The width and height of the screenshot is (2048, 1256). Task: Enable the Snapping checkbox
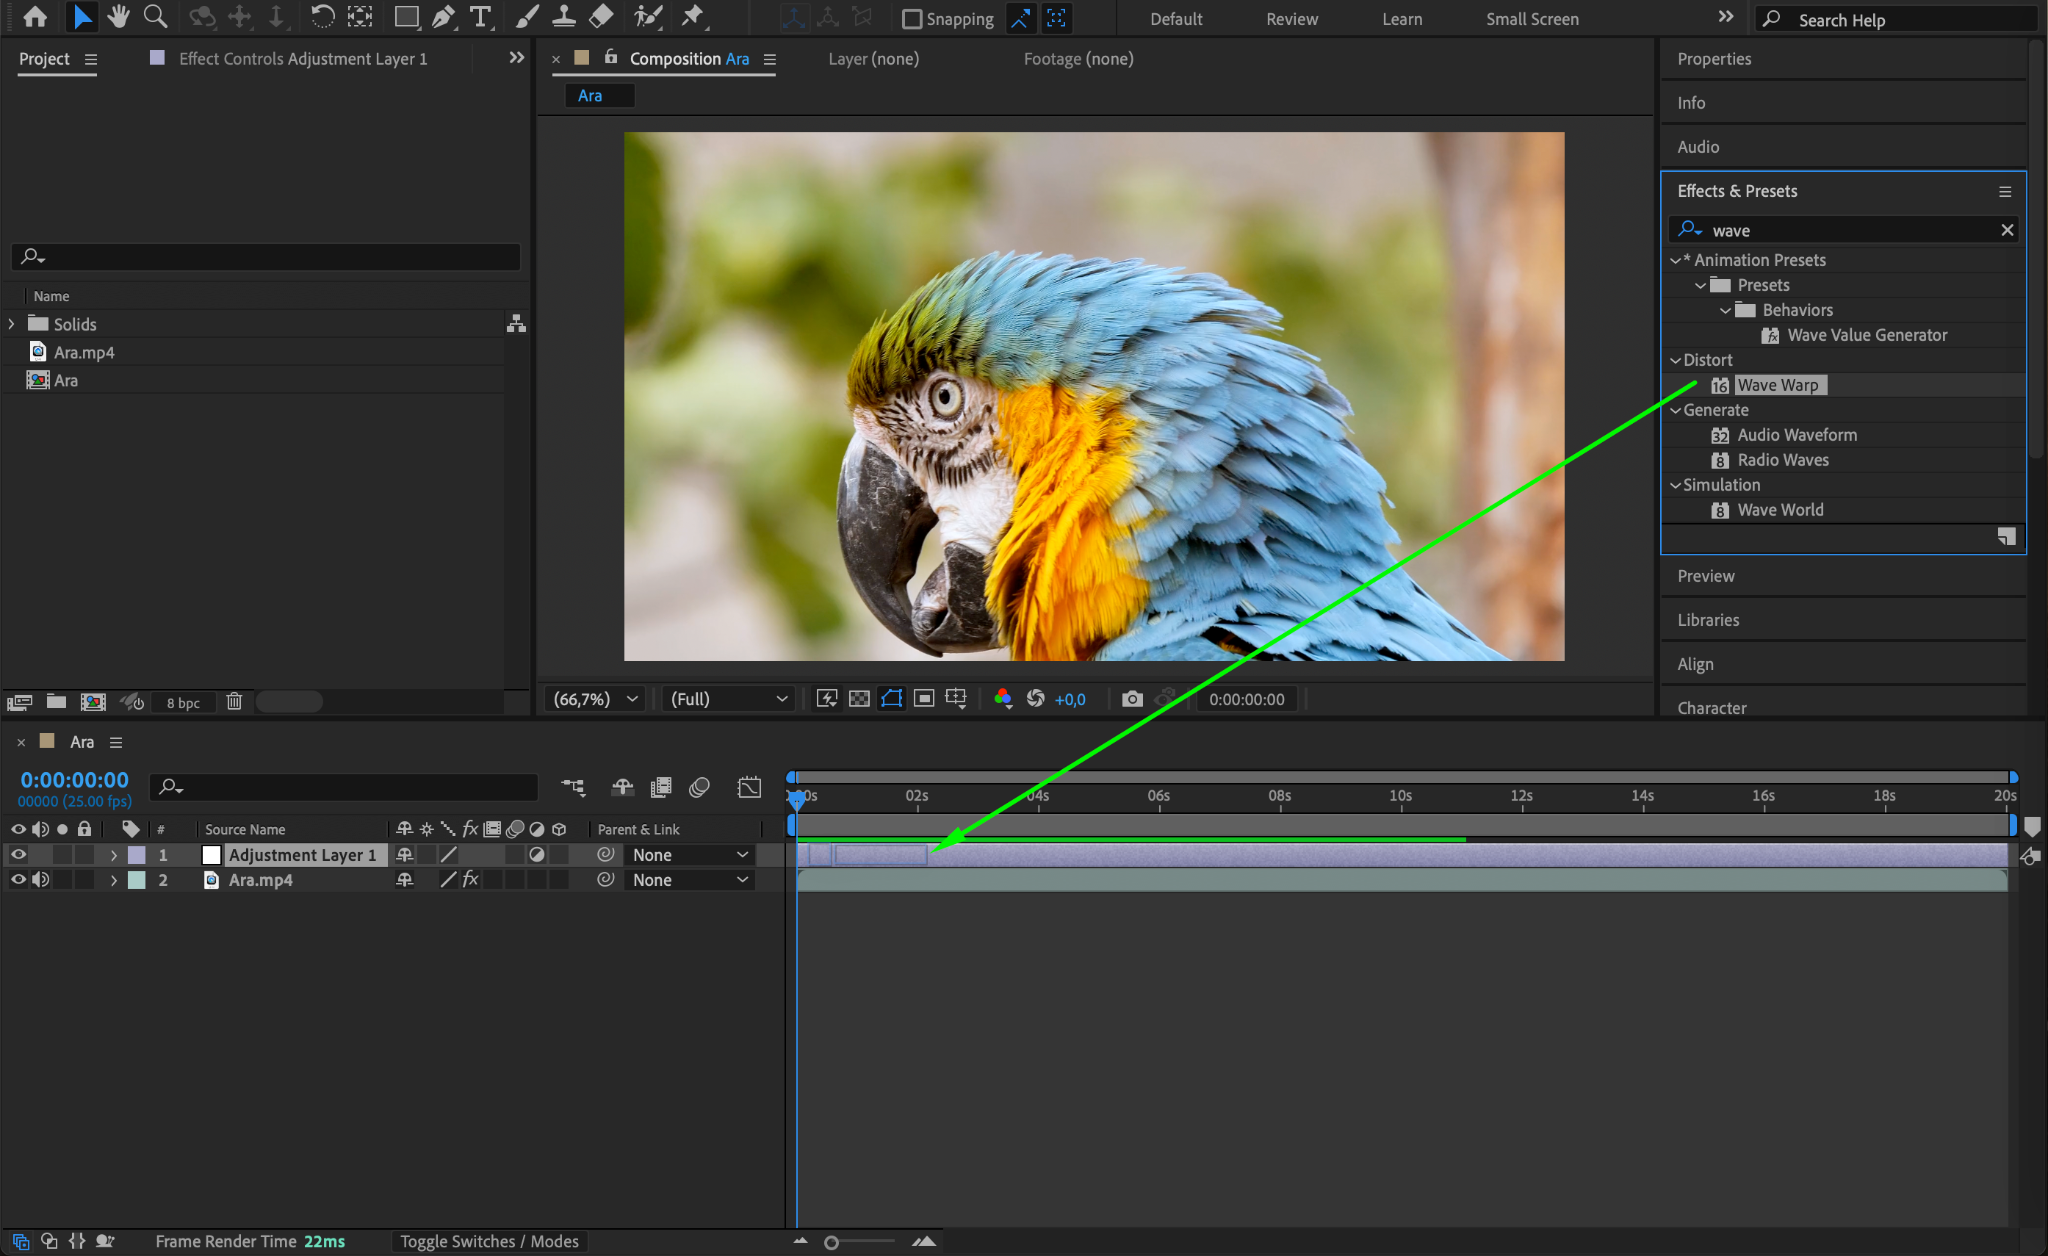pyautogui.click(x=912, y=19)
